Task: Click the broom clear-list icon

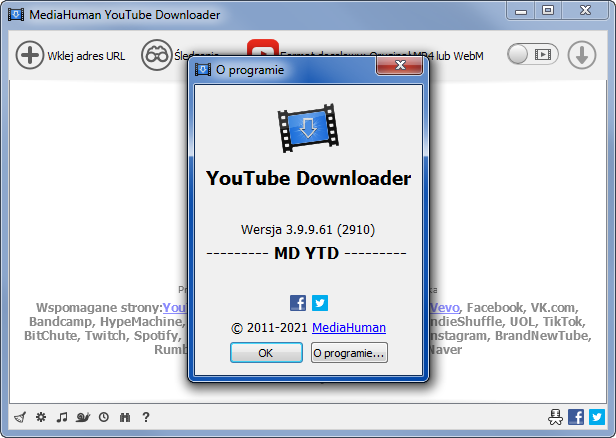Action: tap(20, 417)
